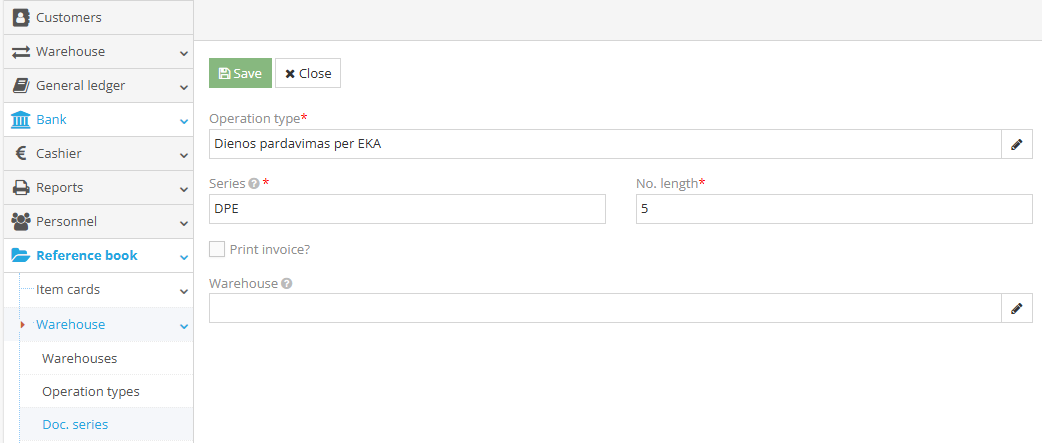Click the Reports printer icon
The image size is (1042, 443).
[x=20, y=187]
